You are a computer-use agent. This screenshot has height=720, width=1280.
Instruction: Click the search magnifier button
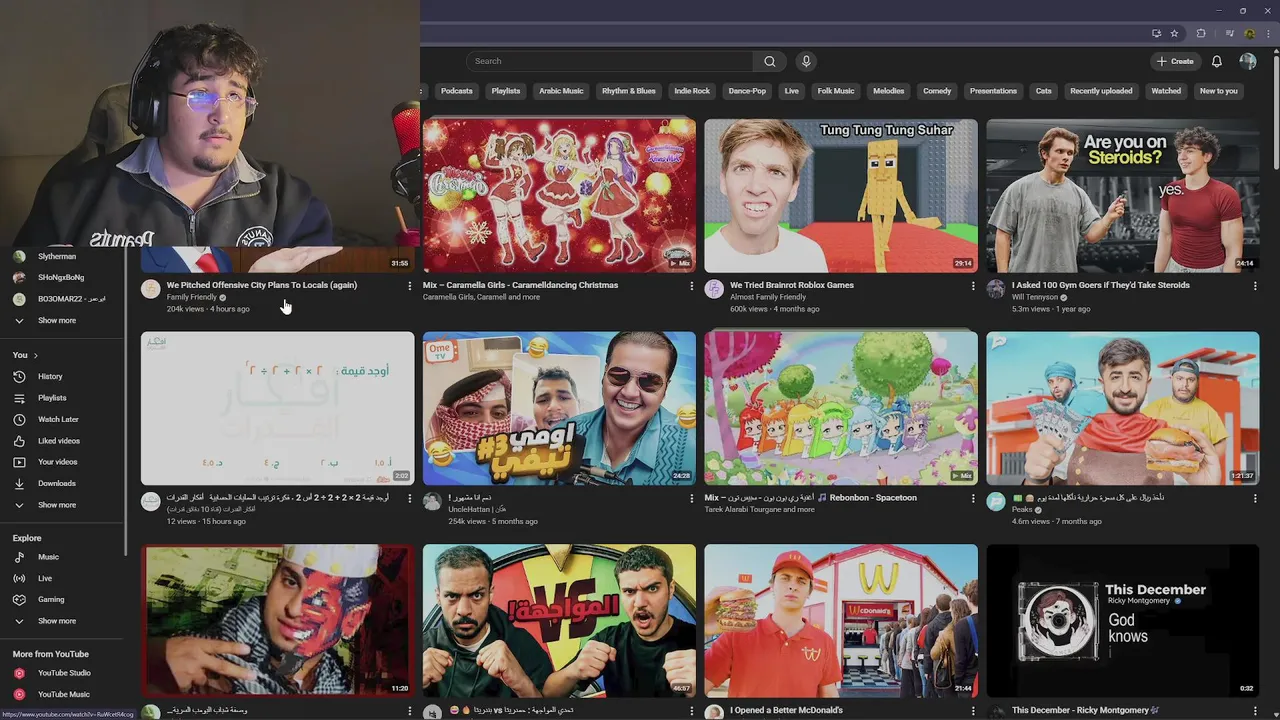(769, 61)
